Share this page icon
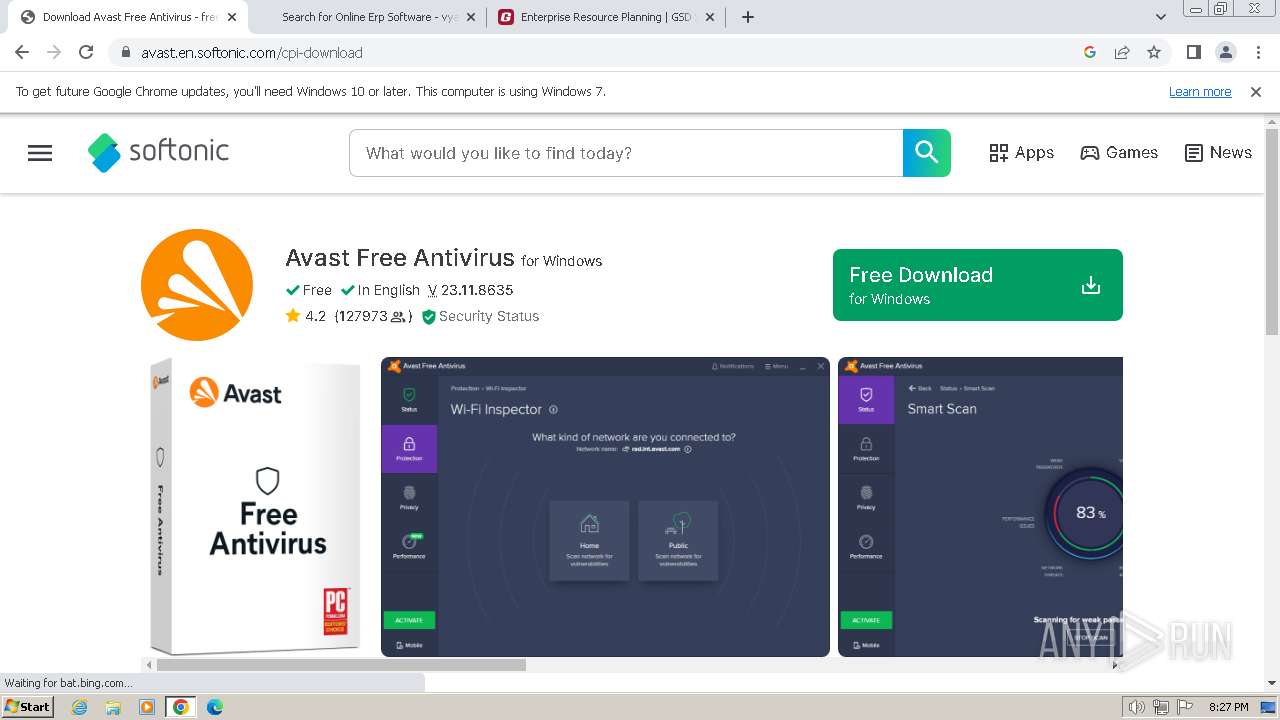This screenshot has height=720, width=1280. [x=1122, y=53]
